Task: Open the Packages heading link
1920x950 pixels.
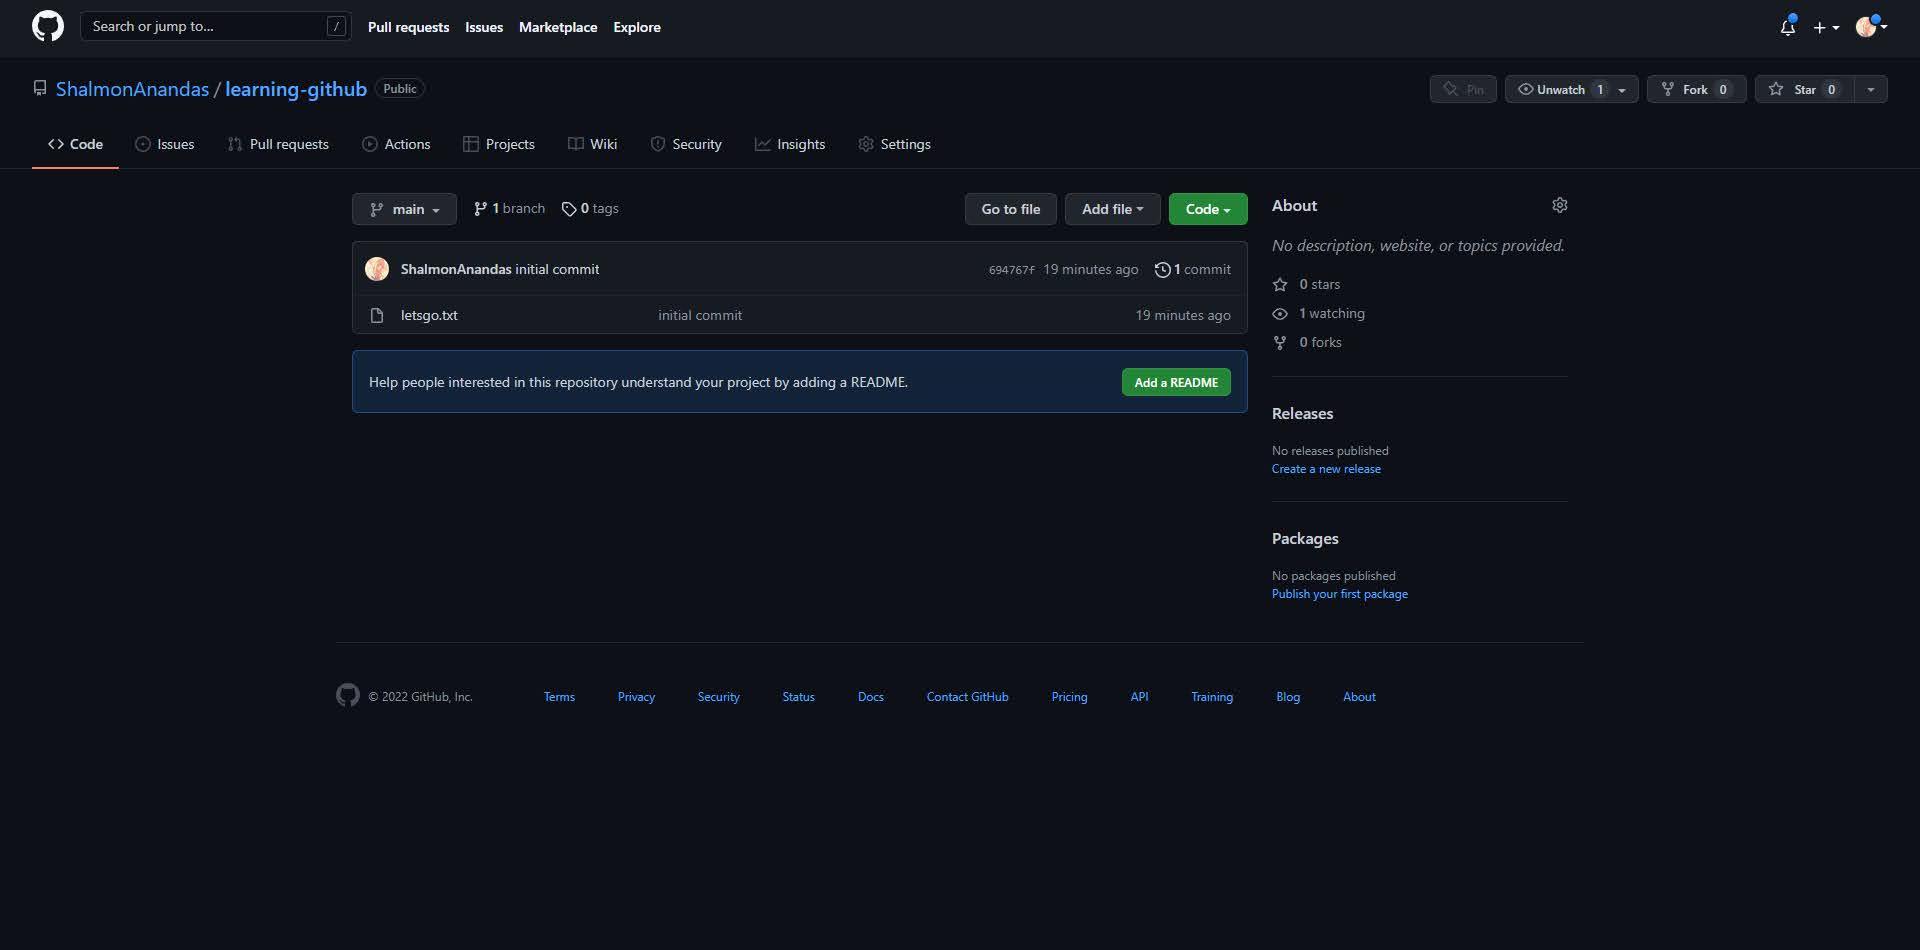Action: coord(1305,538)
